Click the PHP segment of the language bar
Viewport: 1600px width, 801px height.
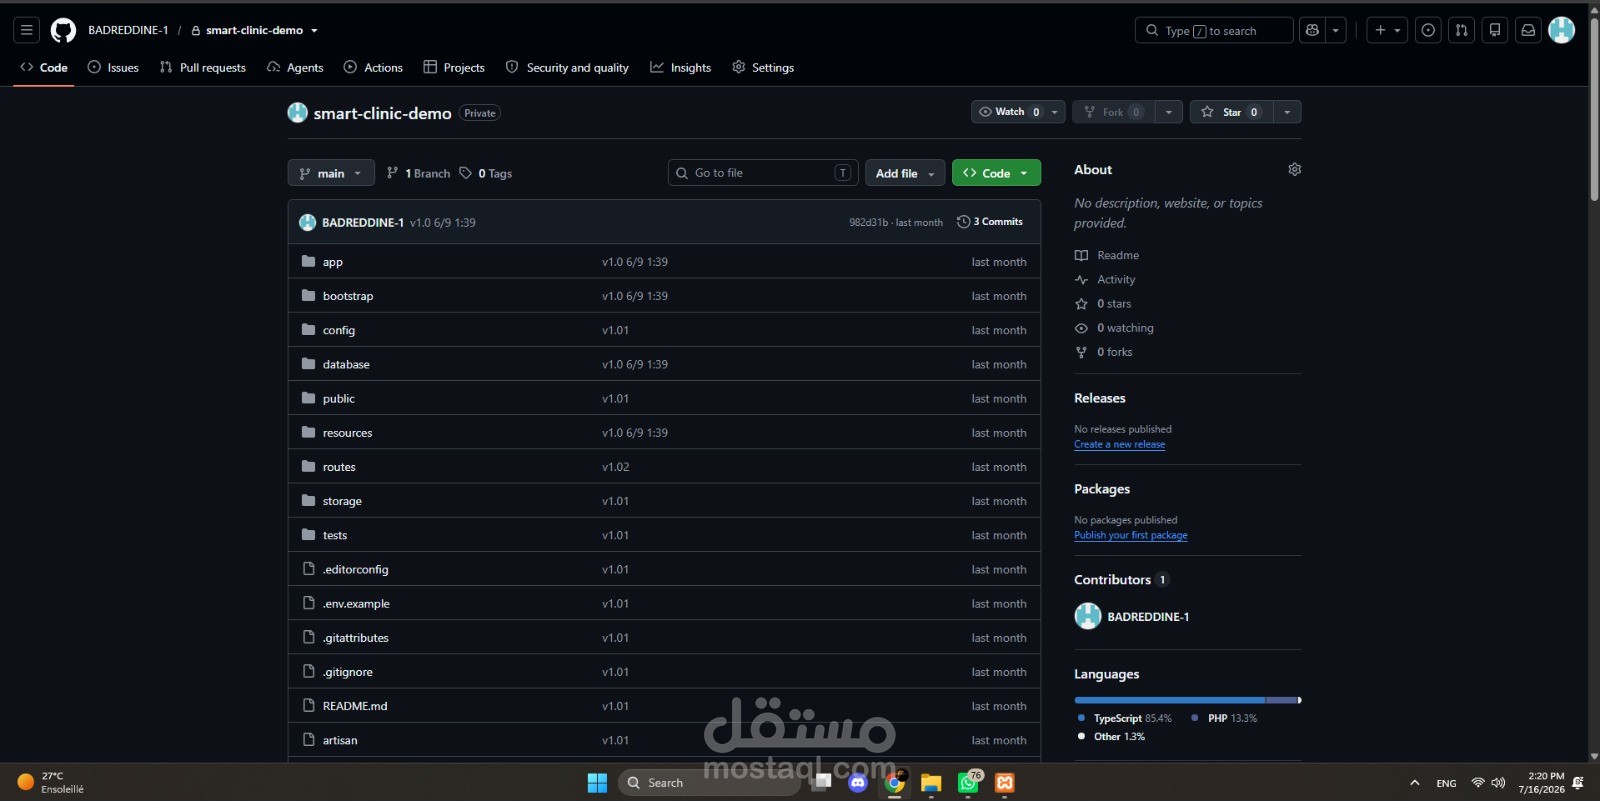tap(1281, 700)
